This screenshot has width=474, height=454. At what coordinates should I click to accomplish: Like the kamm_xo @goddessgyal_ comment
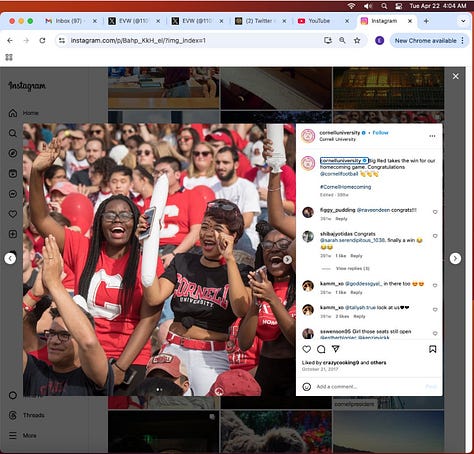click(x=435, y=285)
